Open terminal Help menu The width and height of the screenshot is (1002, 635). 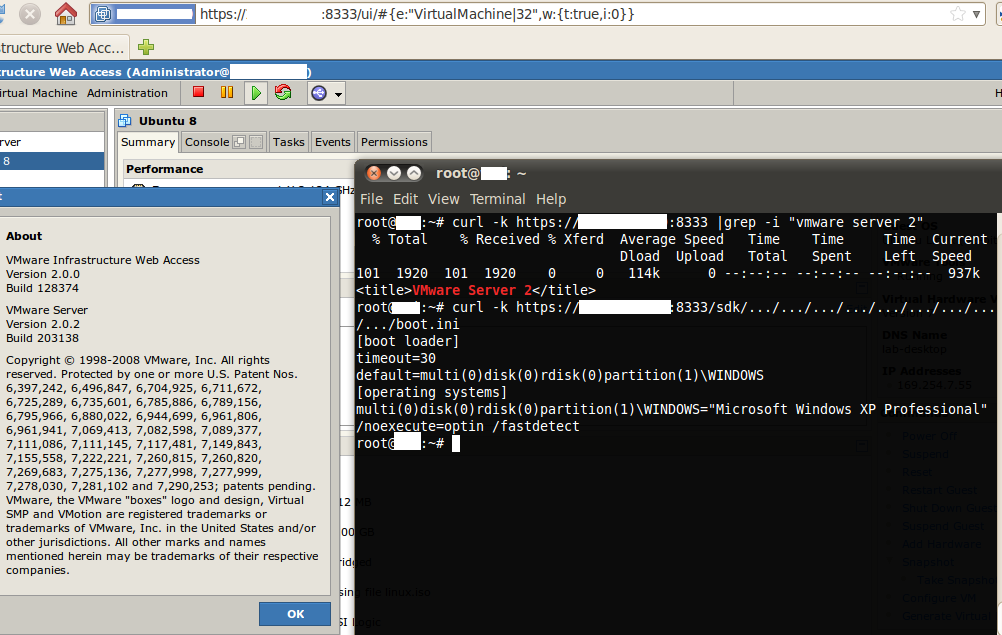pyautogui.click(x=551, y=199)
